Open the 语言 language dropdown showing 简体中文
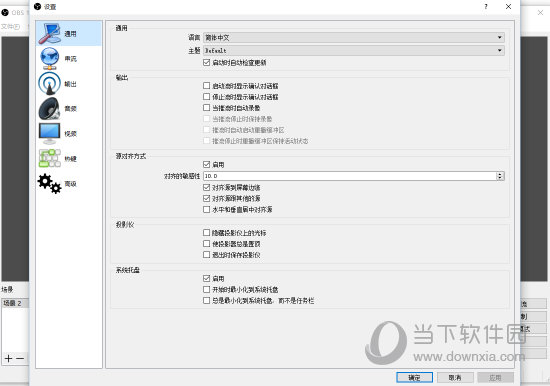Screen dimensions: 550x386 [354, 38]
